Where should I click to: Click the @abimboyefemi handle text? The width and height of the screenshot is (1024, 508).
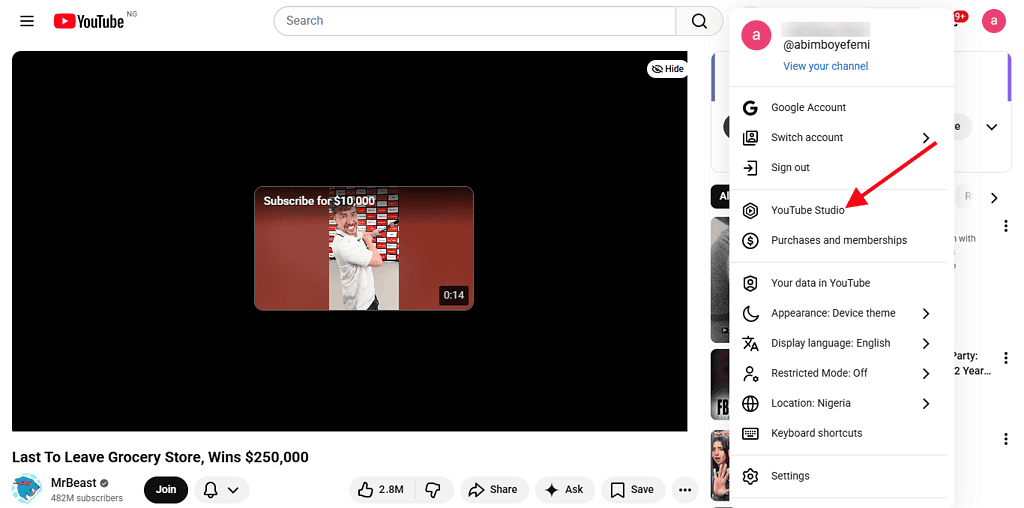[x=826, y=45]
